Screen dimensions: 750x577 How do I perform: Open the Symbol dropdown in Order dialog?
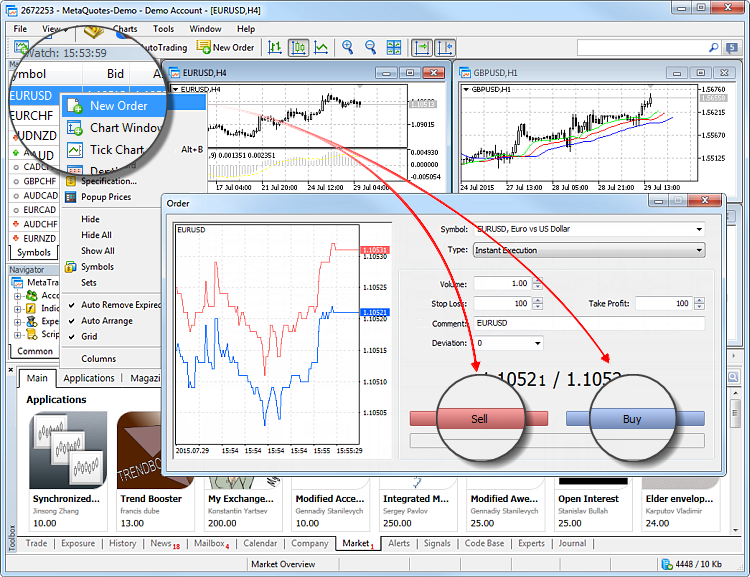pos(698,229)
